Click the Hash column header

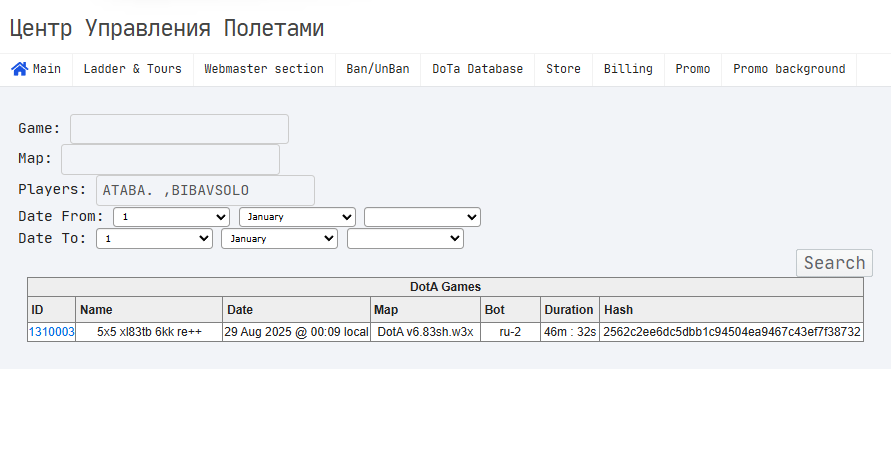(x=731, y=310)
